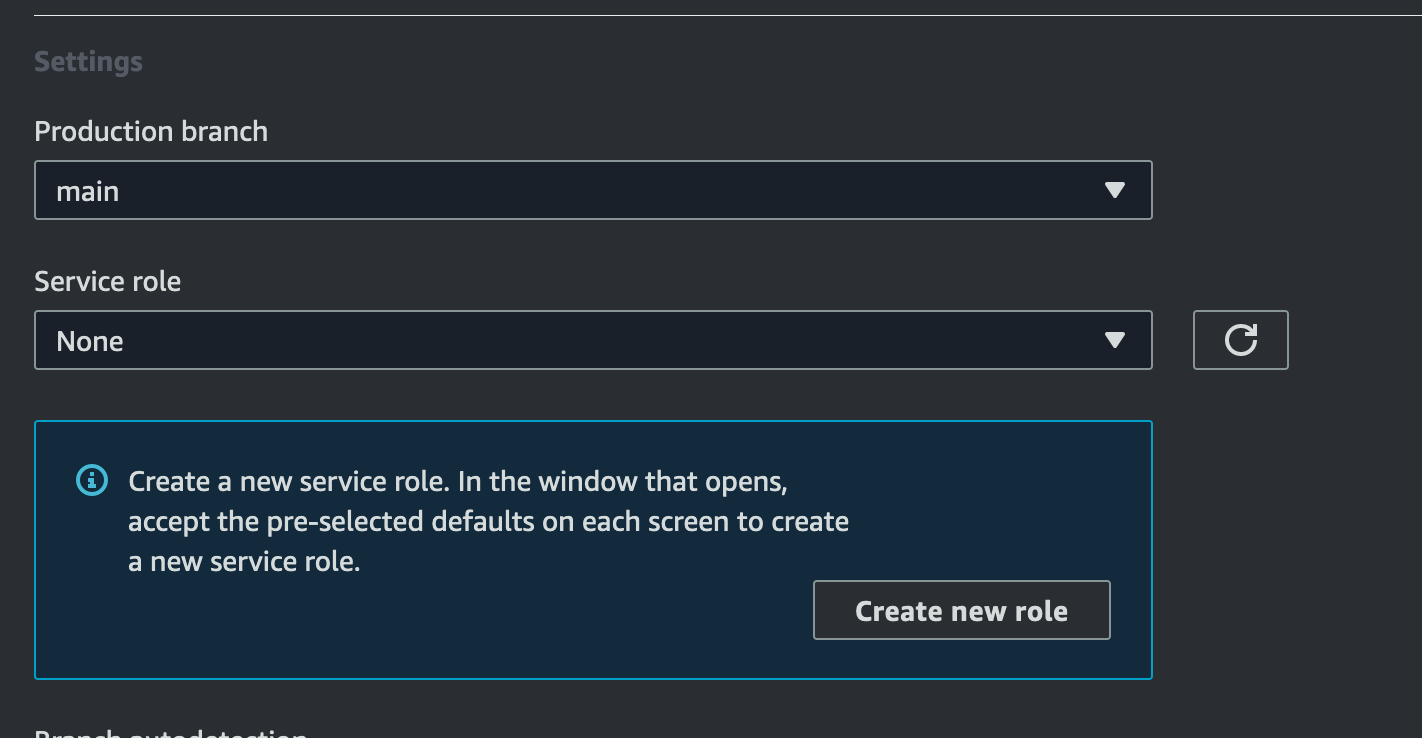Viewport: 1422px width, 738px height.
Task: Click the info icon in the notice
Action: 92,481
